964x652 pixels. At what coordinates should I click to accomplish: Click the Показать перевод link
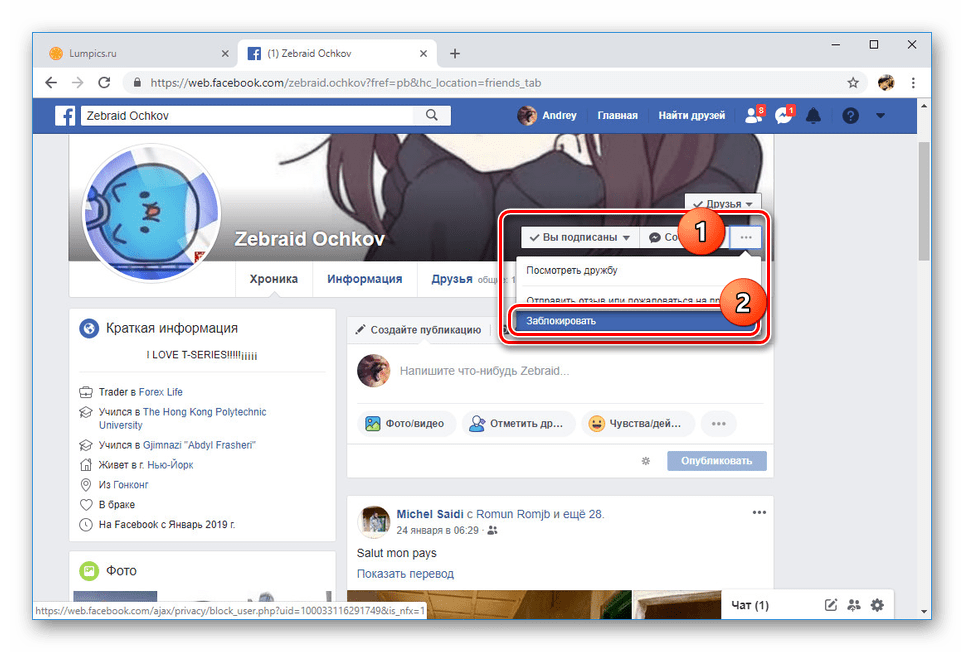pos(405,573)
